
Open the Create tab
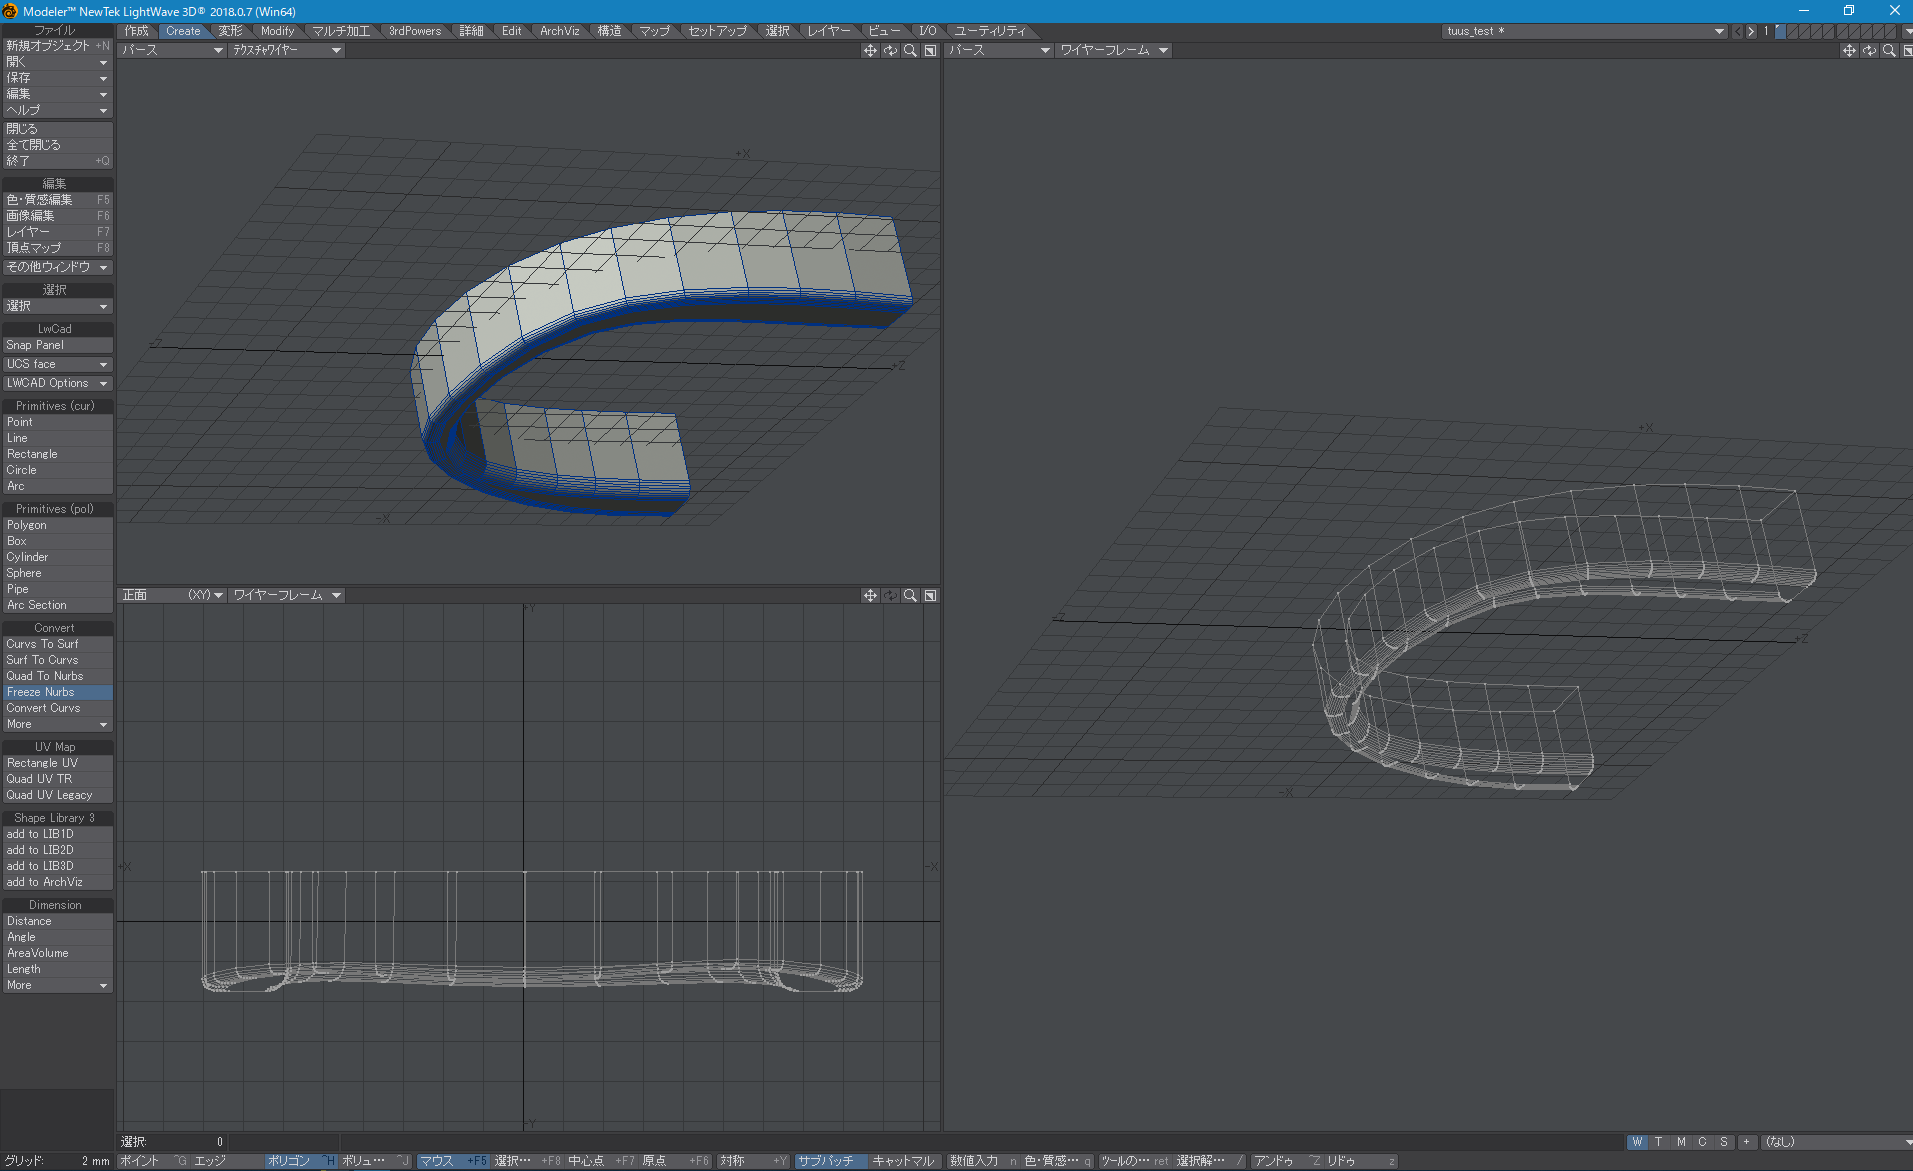(183, 31)
